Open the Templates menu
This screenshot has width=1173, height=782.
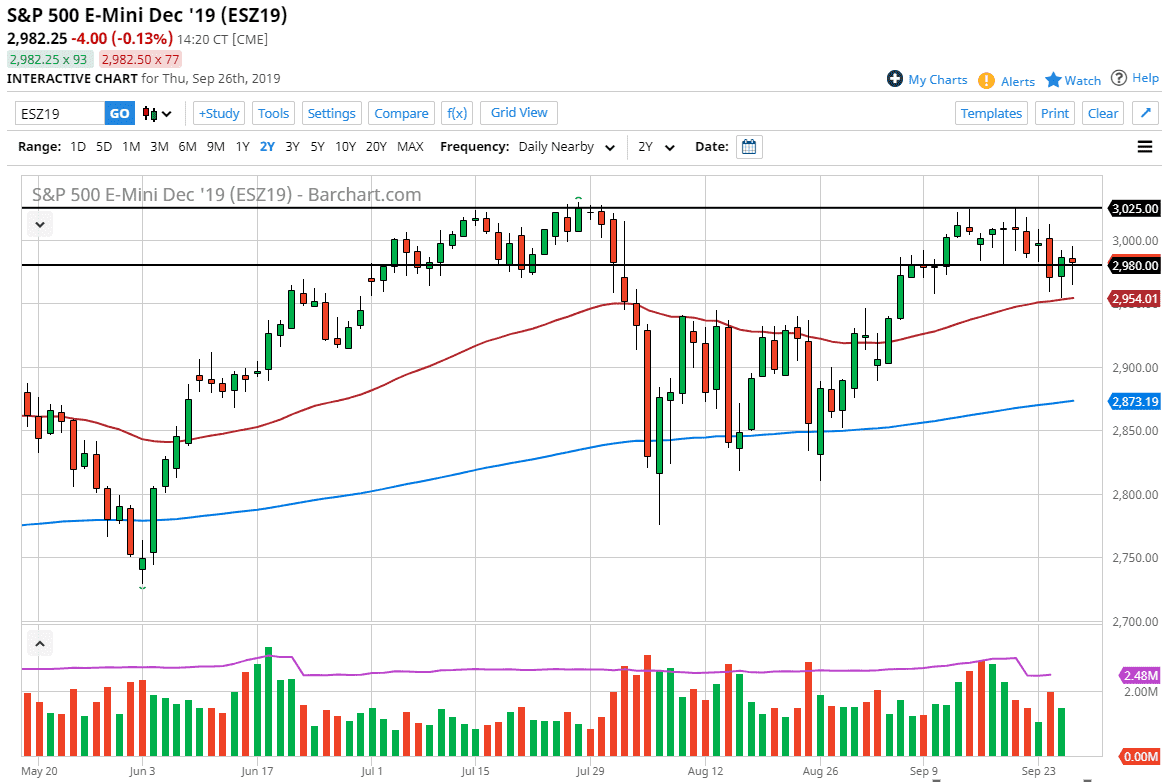coord(991,113)
